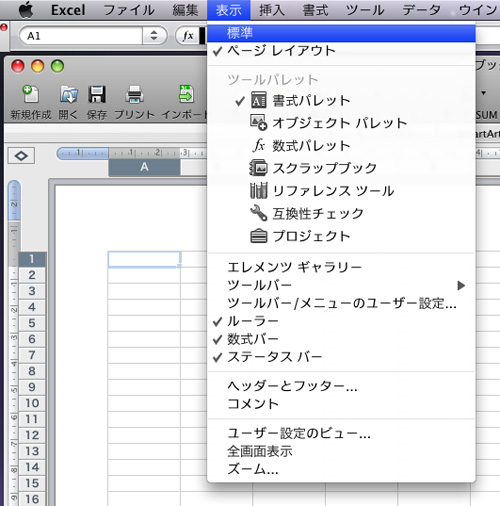Open the ツール menu
Screen dimensions: 500x506
(365, 10)
